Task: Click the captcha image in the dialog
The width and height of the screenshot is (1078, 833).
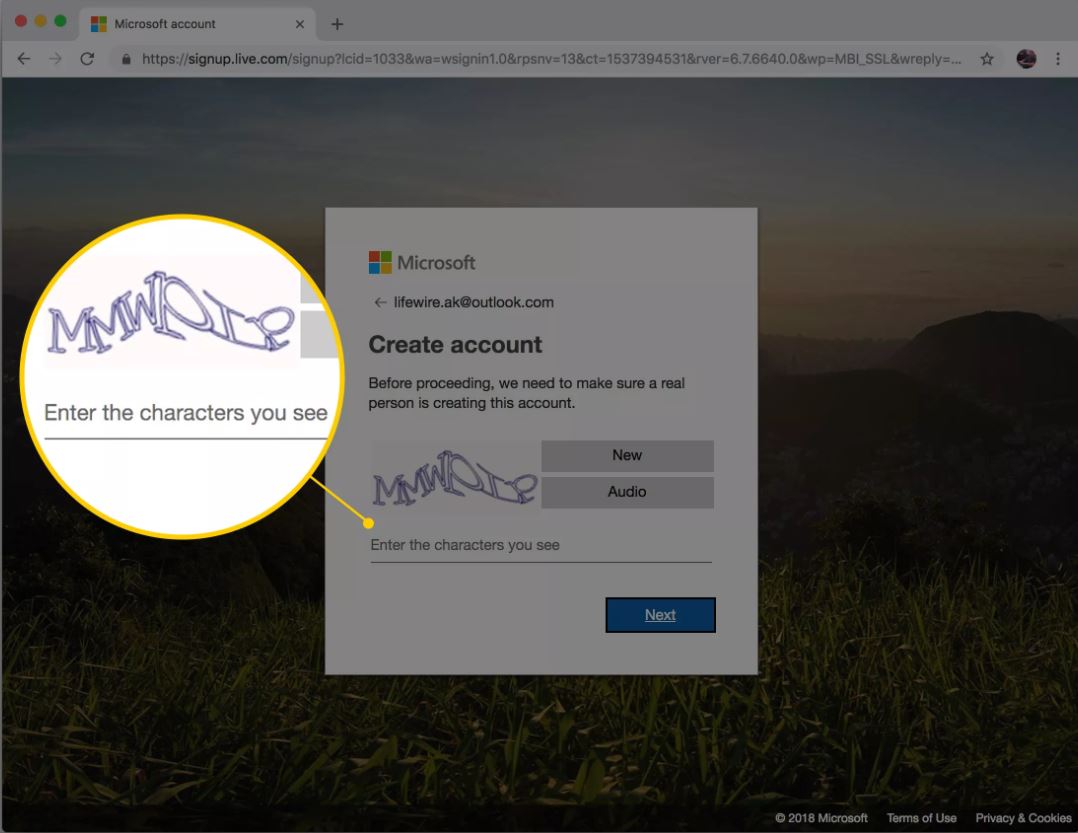Action: [454, 478]
